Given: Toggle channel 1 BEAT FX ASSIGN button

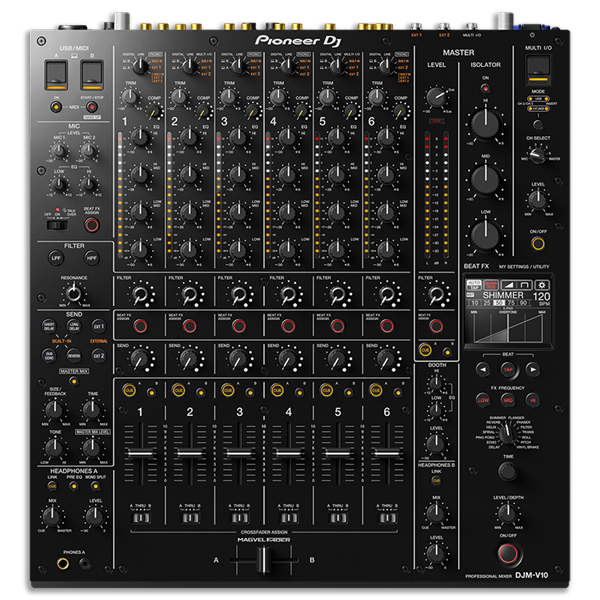Looking at the screenshot, I should click(x=140, y=326).
